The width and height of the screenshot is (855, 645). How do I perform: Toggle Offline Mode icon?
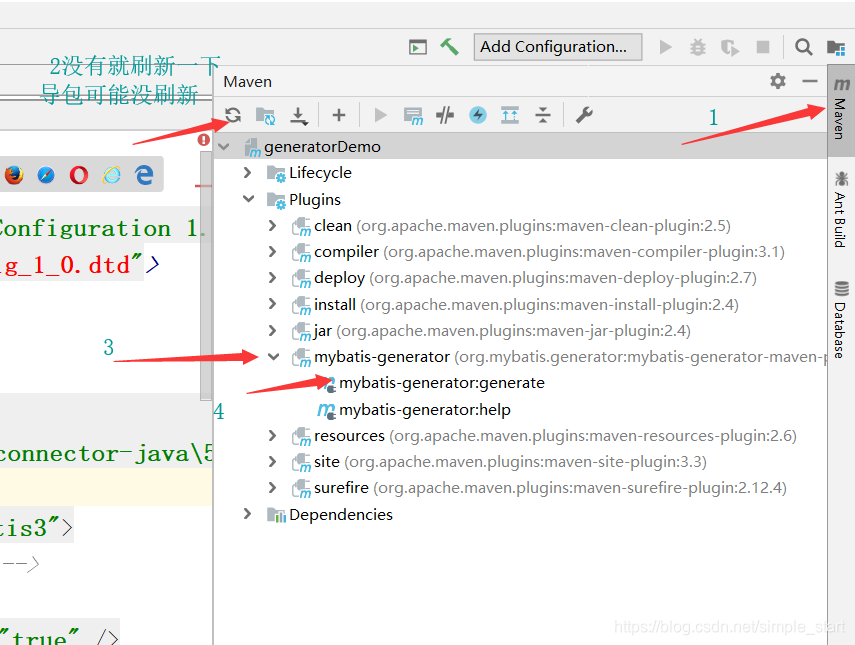coord(445,115)
